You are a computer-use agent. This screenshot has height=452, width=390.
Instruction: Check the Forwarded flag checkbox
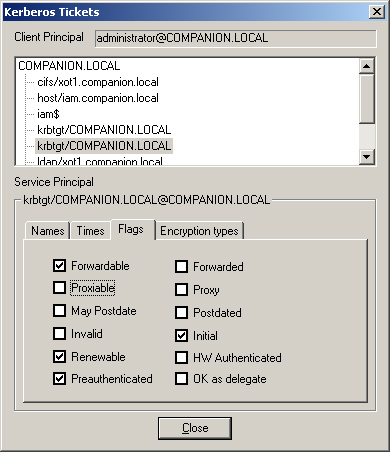(x=181, y=266)
